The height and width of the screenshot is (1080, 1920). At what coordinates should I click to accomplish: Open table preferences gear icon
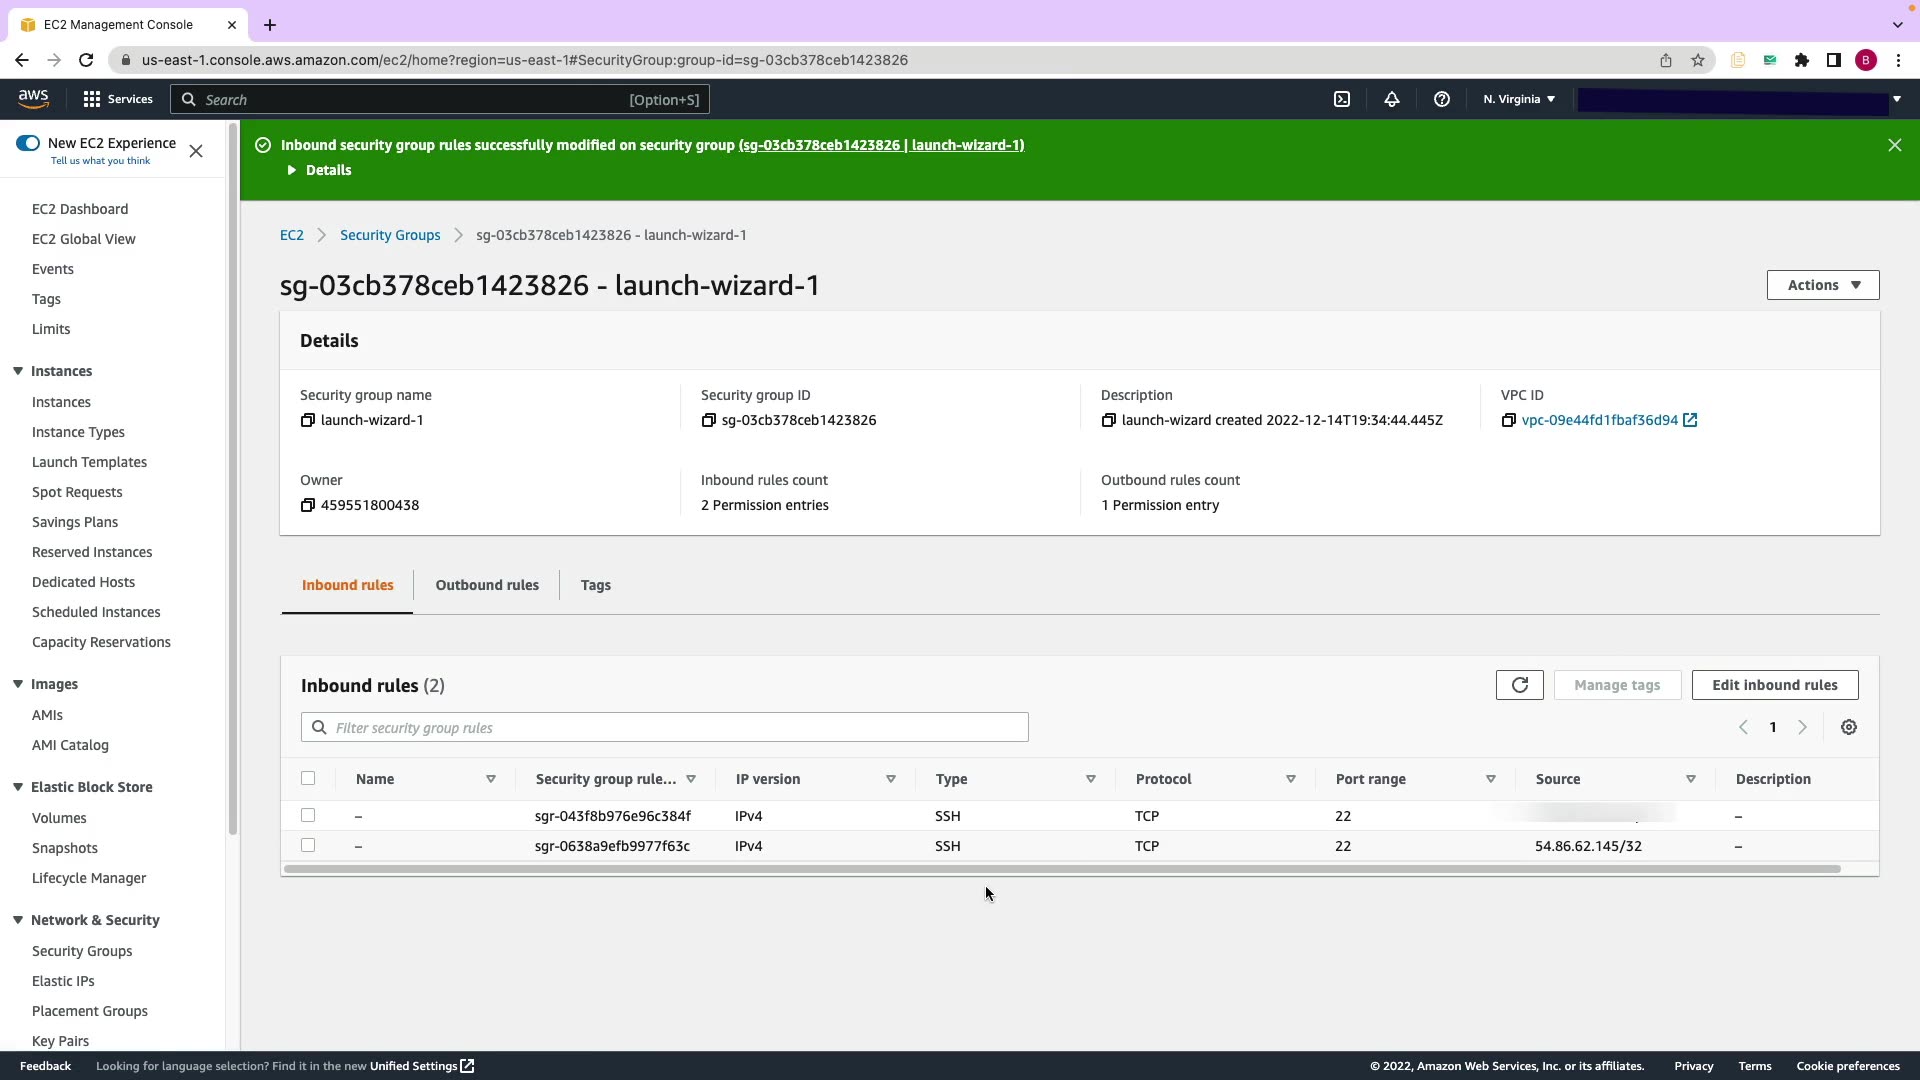click(x=1849, y=728)
